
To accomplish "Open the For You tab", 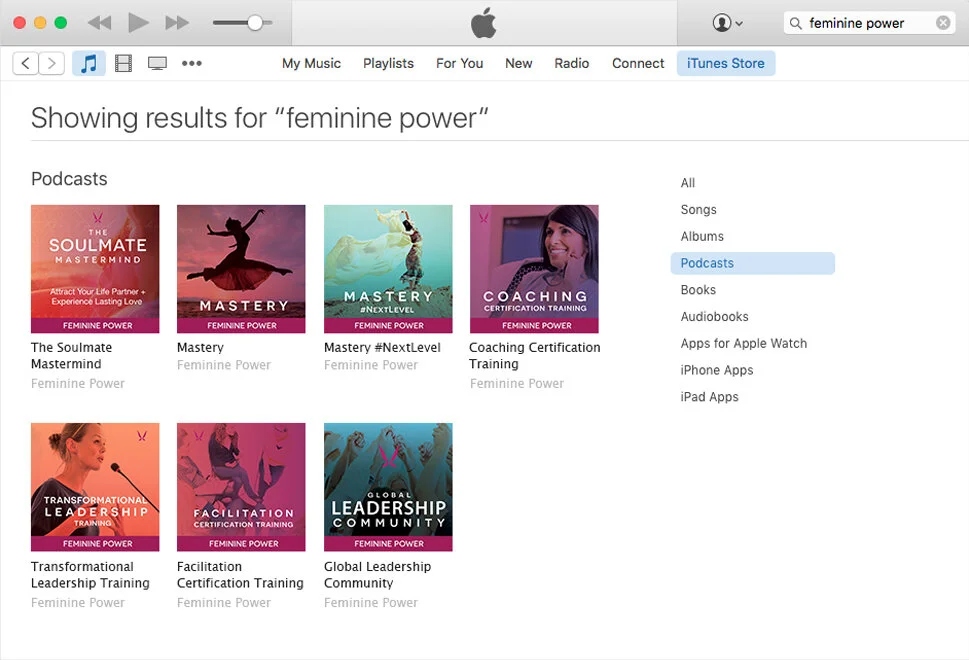I will pos(459,63).
